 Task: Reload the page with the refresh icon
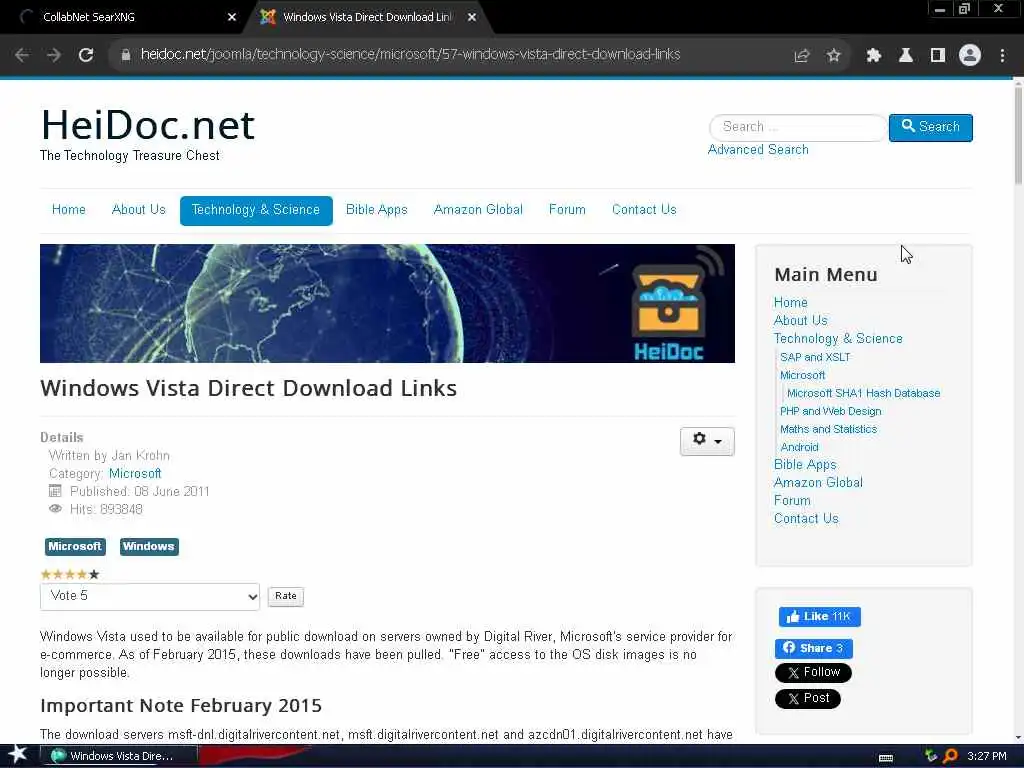coord(86,56)
